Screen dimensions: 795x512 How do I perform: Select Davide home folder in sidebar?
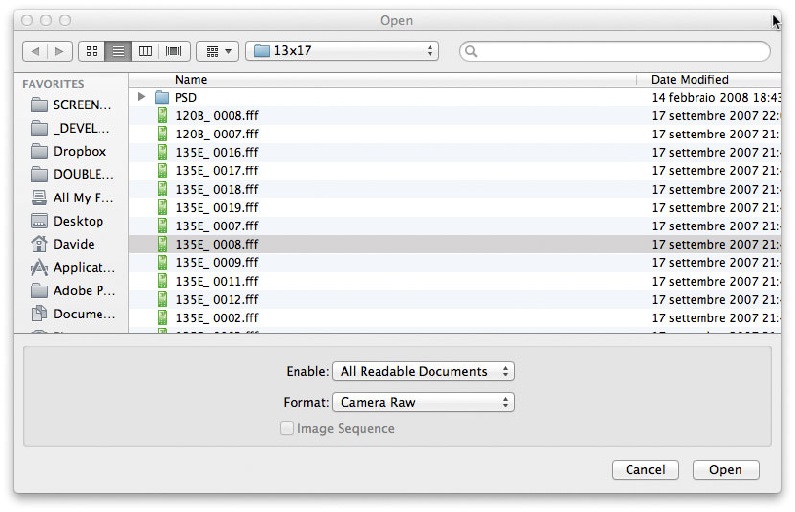click(73, 244)
